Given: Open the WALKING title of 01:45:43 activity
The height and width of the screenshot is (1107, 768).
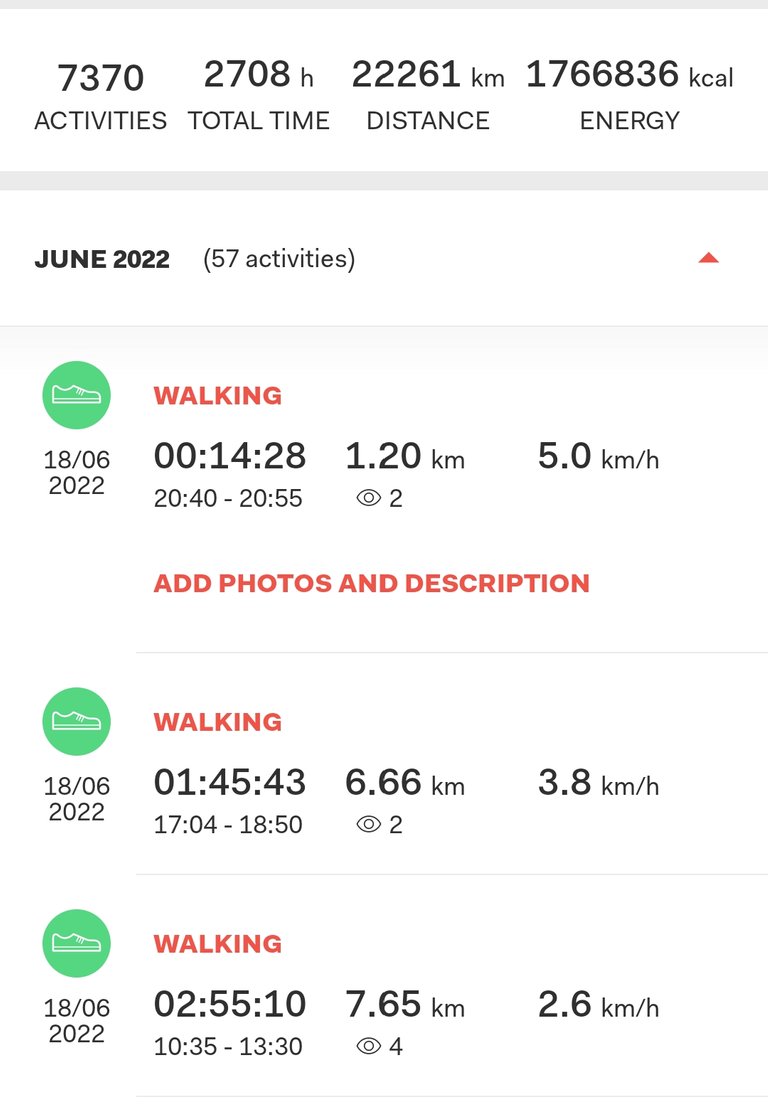Looking at the screenshot, I should 217,722.
